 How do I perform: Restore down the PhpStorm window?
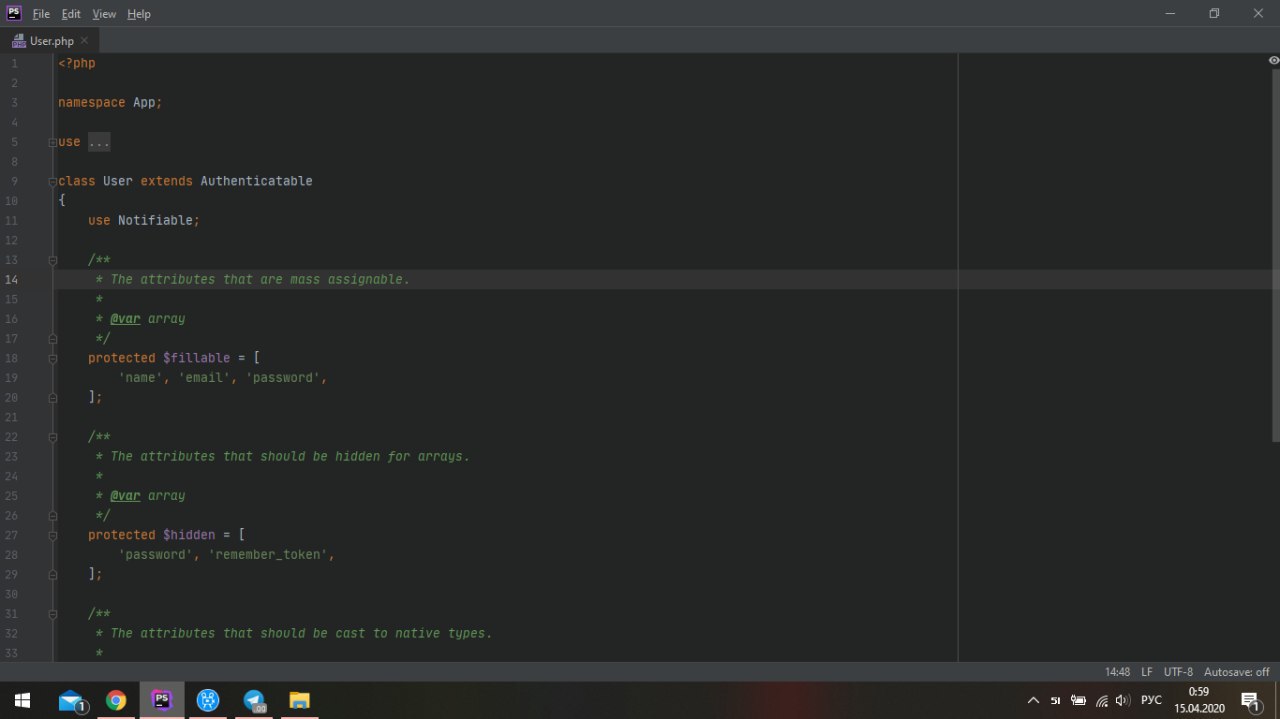click(x=1214, y=13)
